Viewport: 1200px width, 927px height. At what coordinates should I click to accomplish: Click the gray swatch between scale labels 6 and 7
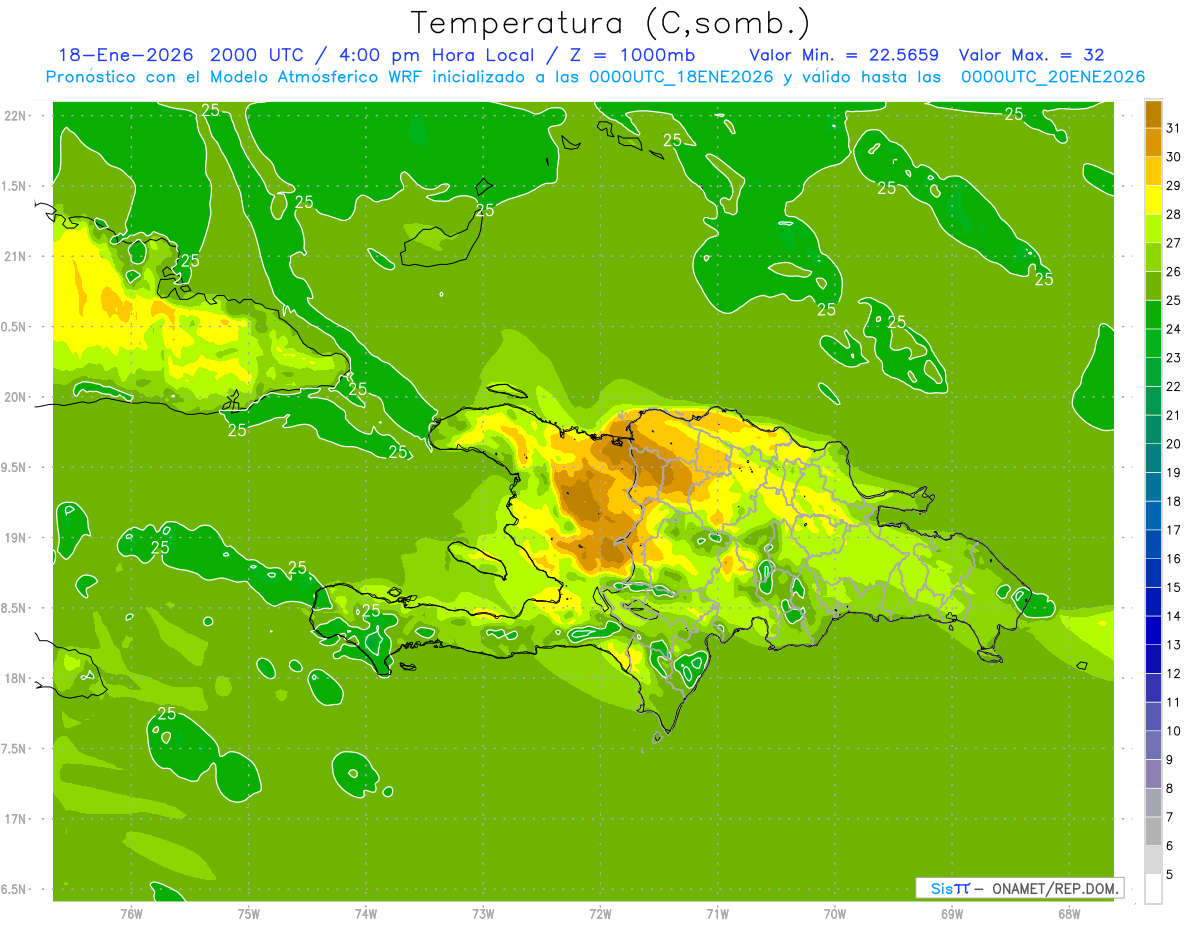(1153, 831)
